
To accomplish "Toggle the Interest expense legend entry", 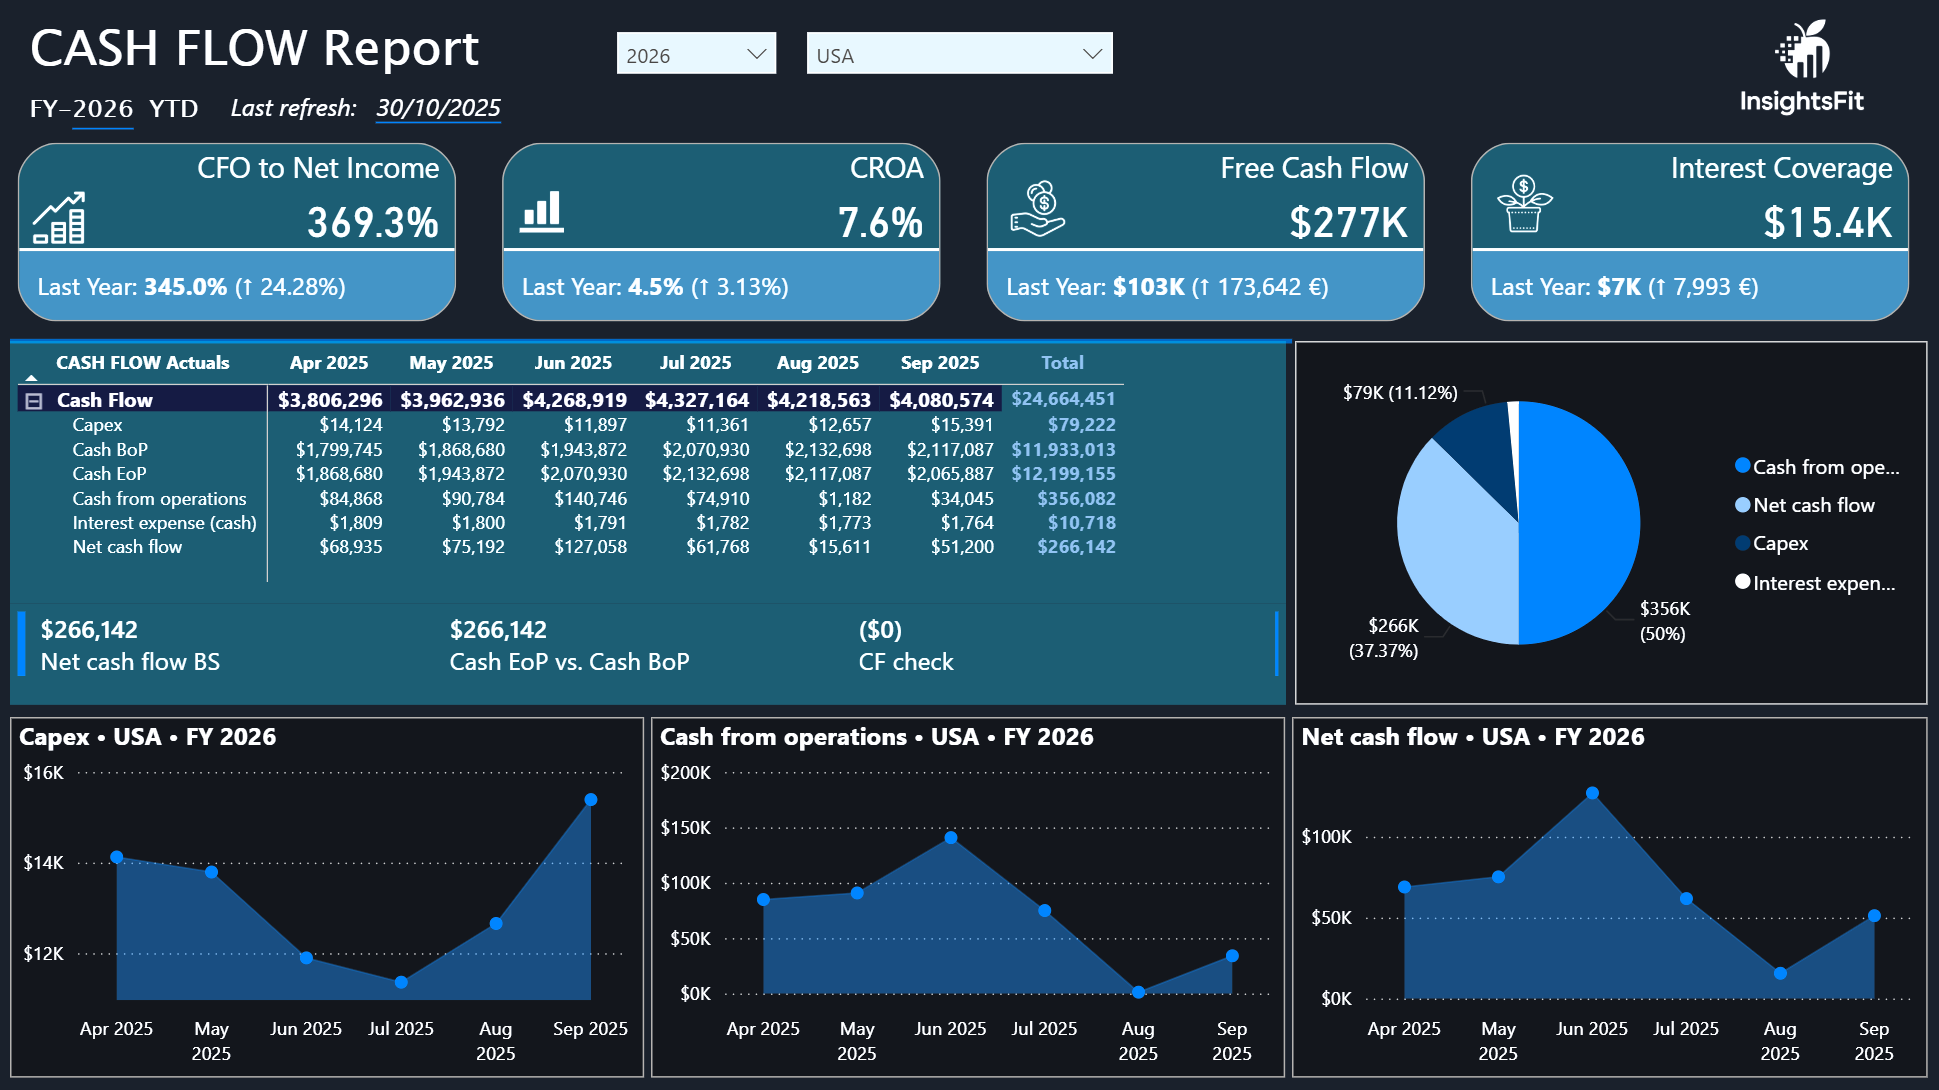I will [1823, 583].
